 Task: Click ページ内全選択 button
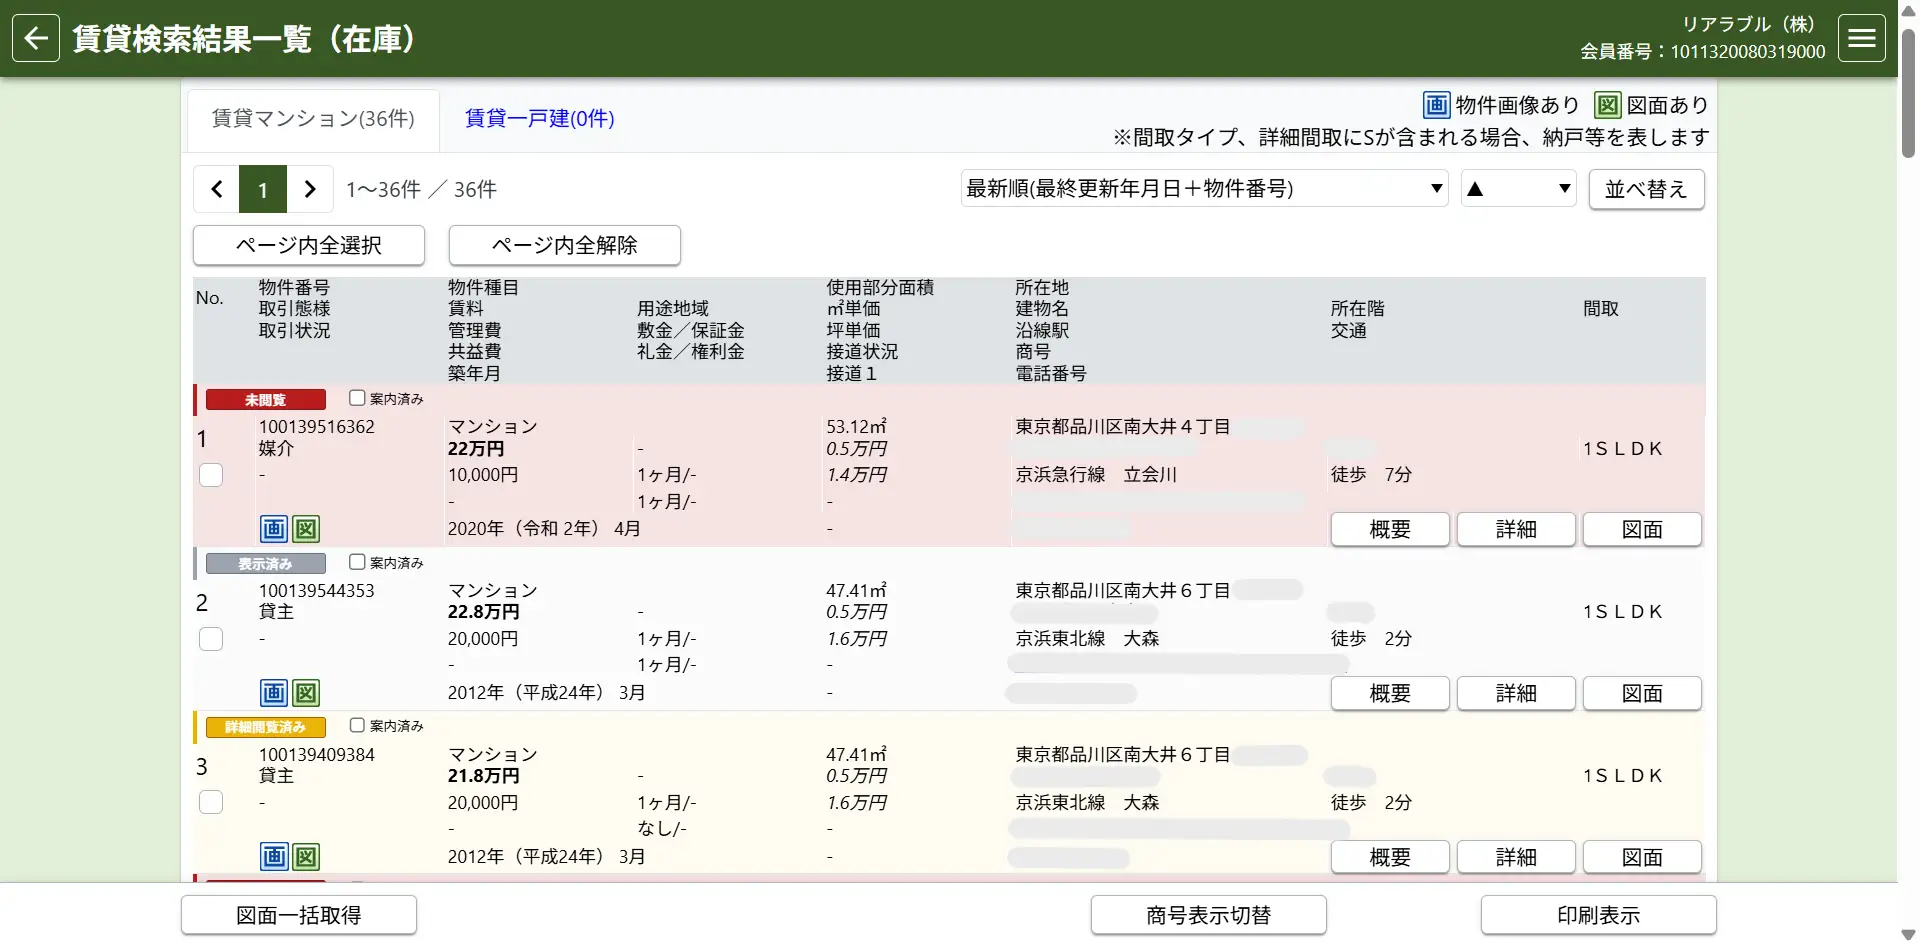pos(309,245)
